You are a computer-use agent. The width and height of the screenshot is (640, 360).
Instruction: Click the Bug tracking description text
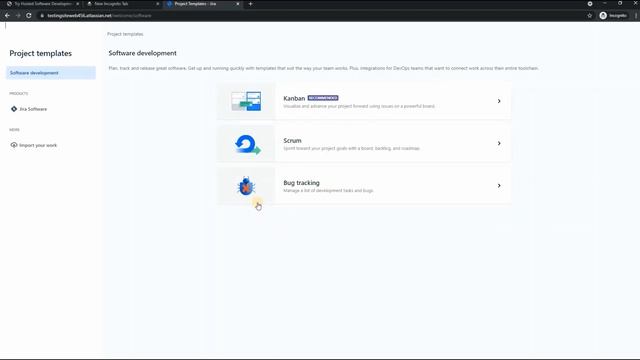point(328,191)
